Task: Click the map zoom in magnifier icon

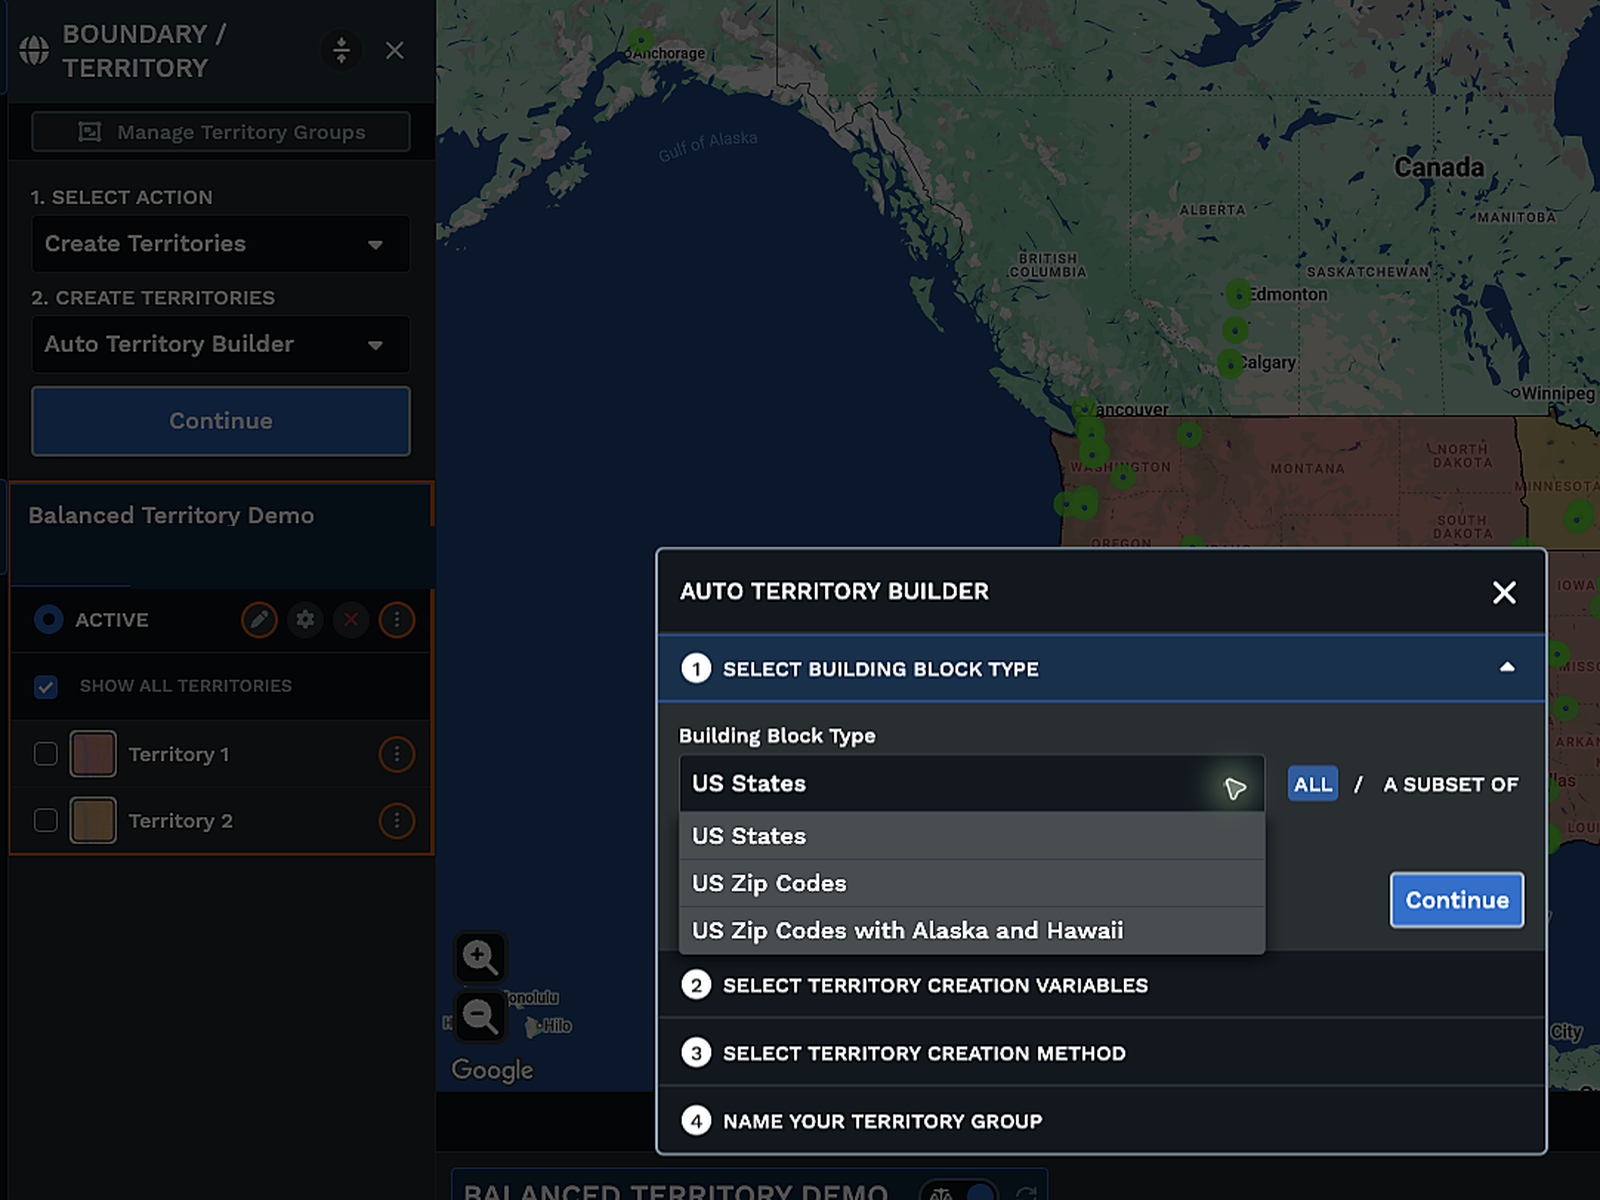Action: pos(480,957)
